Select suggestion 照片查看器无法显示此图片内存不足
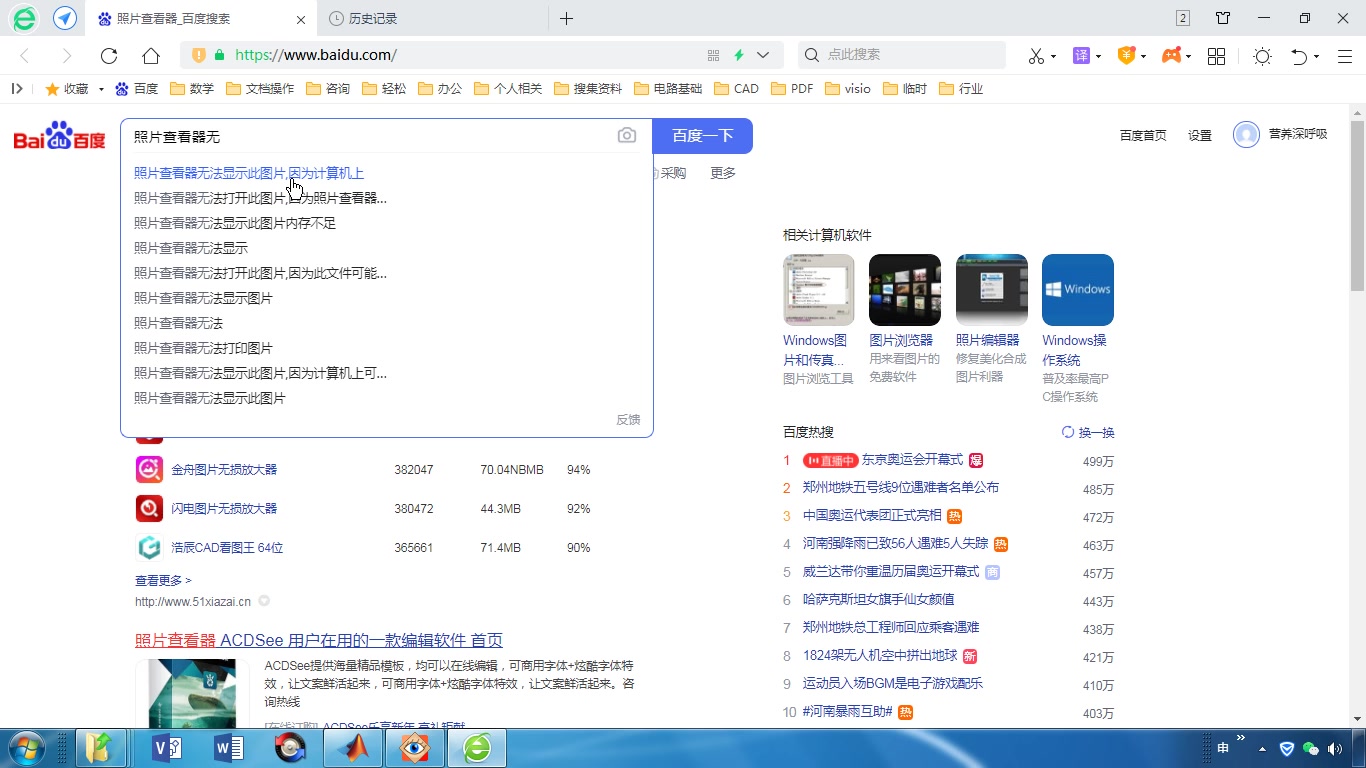Image resolution: width=1366 pixels, height=768 pixels. tap(235, 223)
